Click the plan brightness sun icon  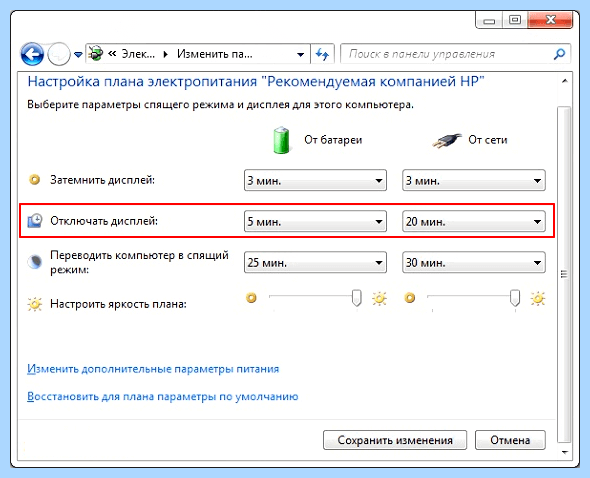point(35,304)
